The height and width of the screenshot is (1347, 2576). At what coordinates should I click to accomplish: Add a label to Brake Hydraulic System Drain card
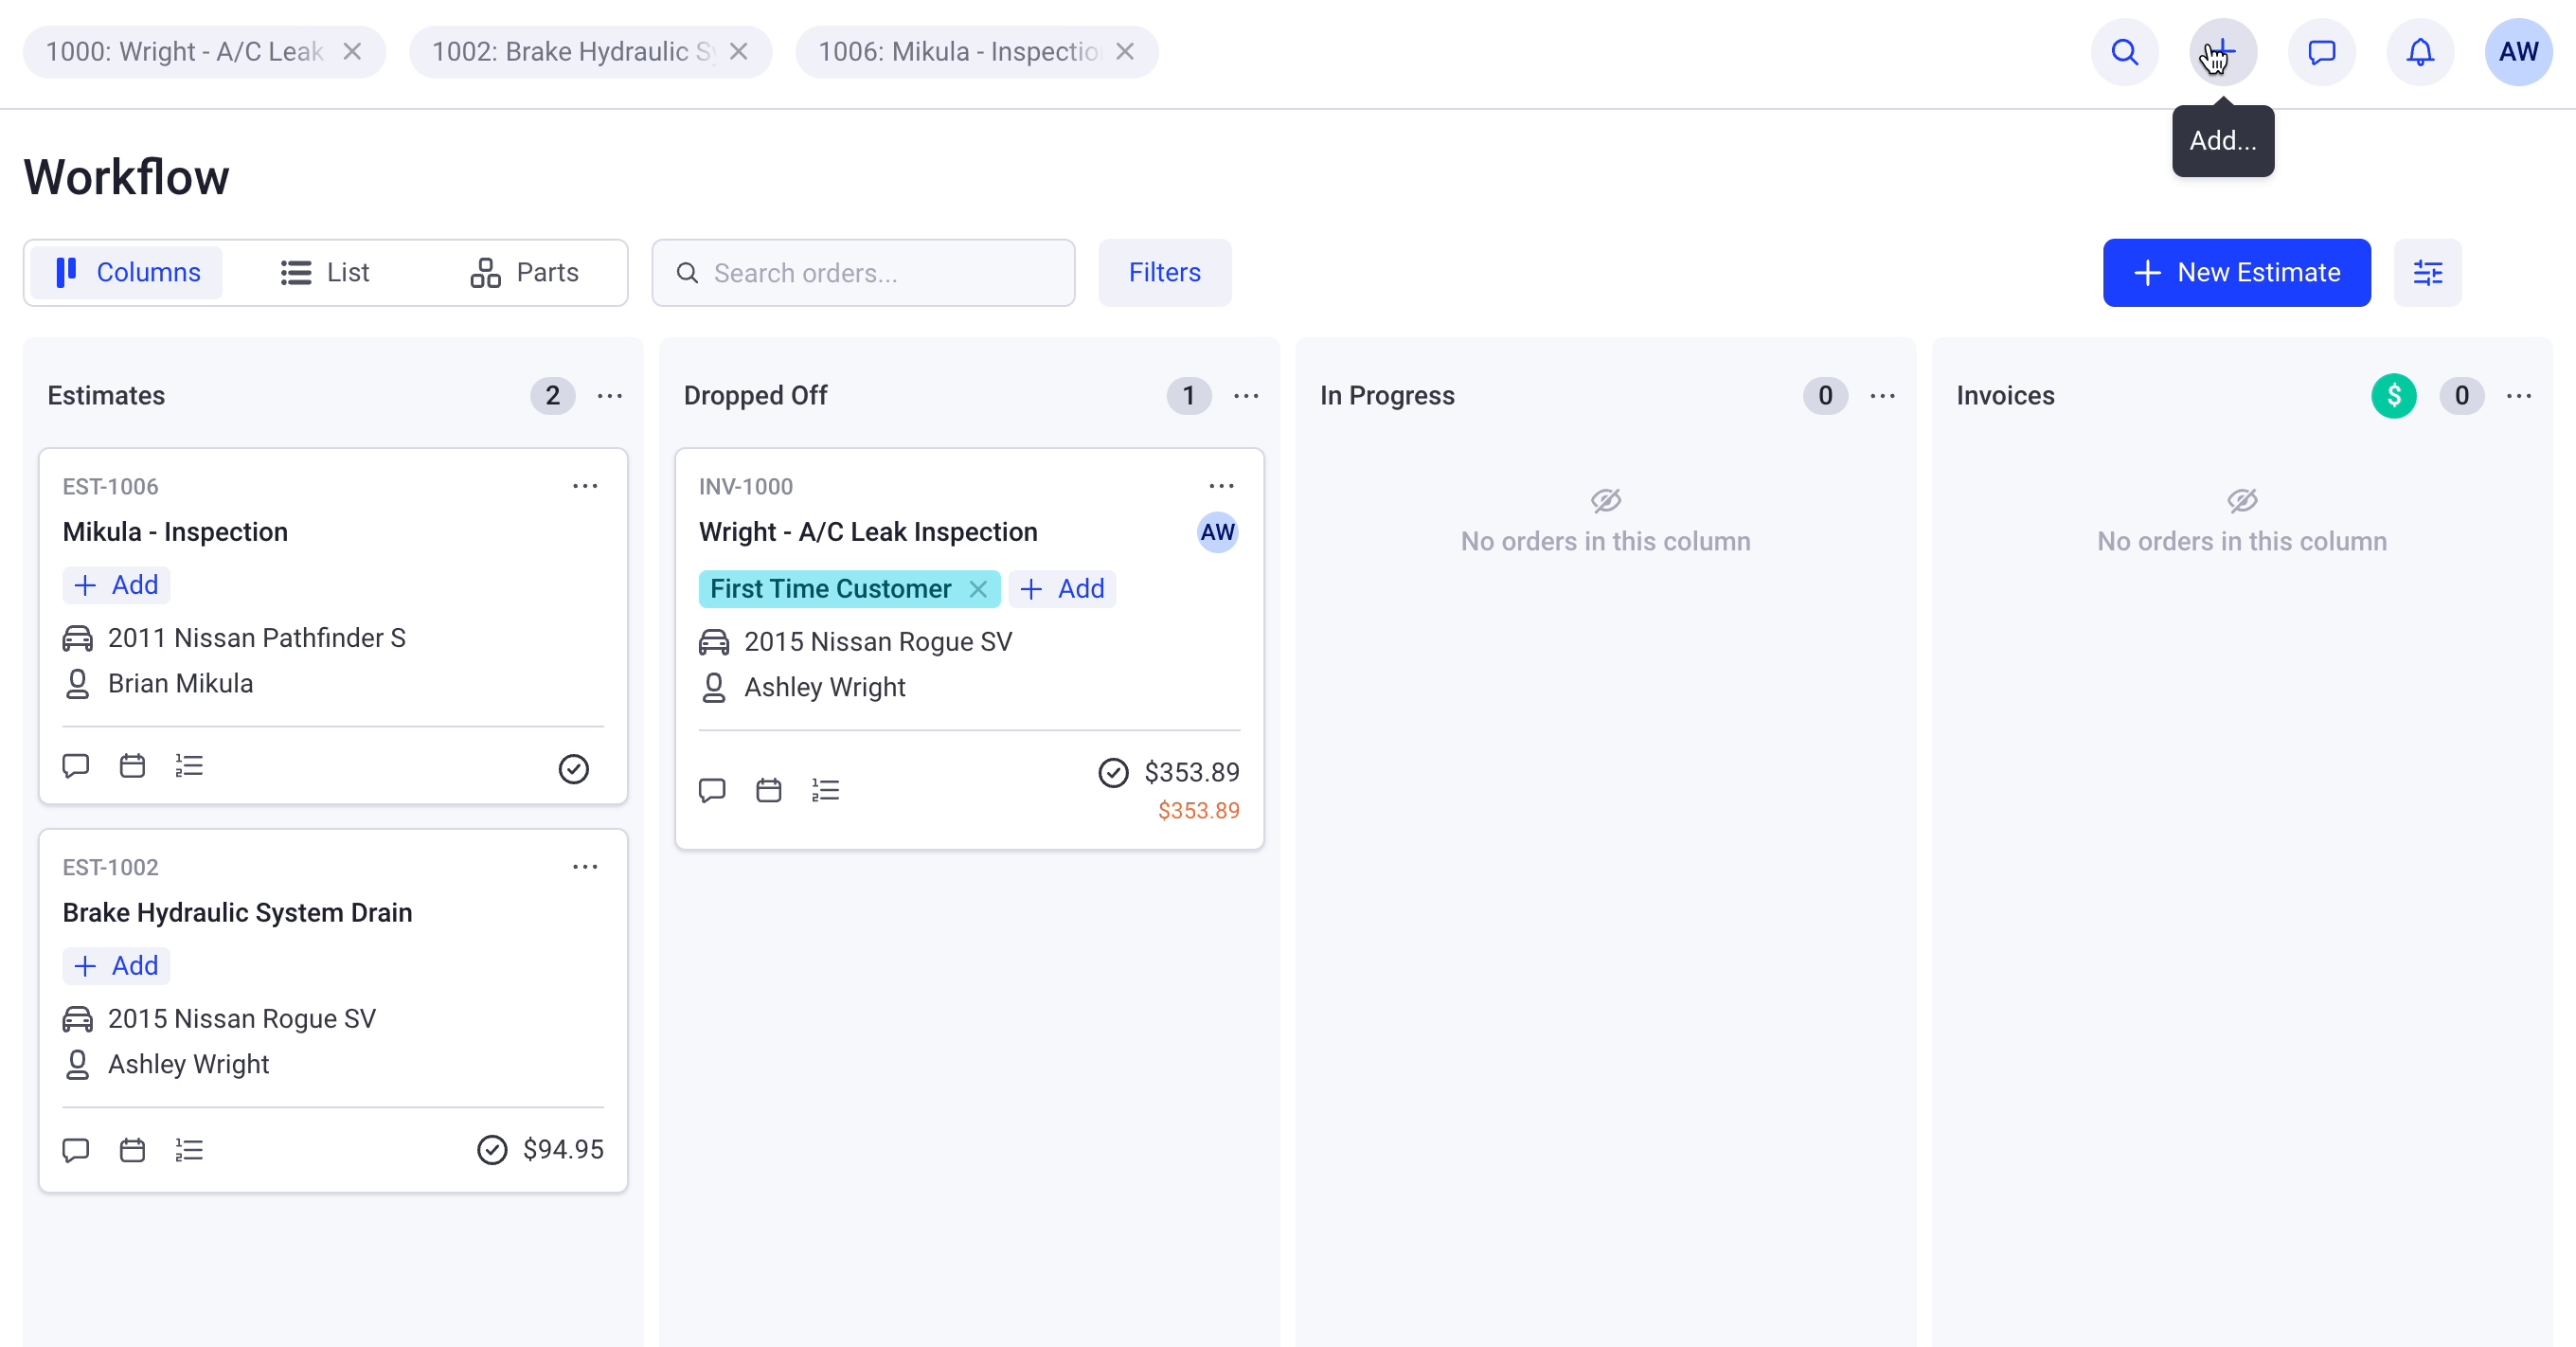tap(116, 966)
